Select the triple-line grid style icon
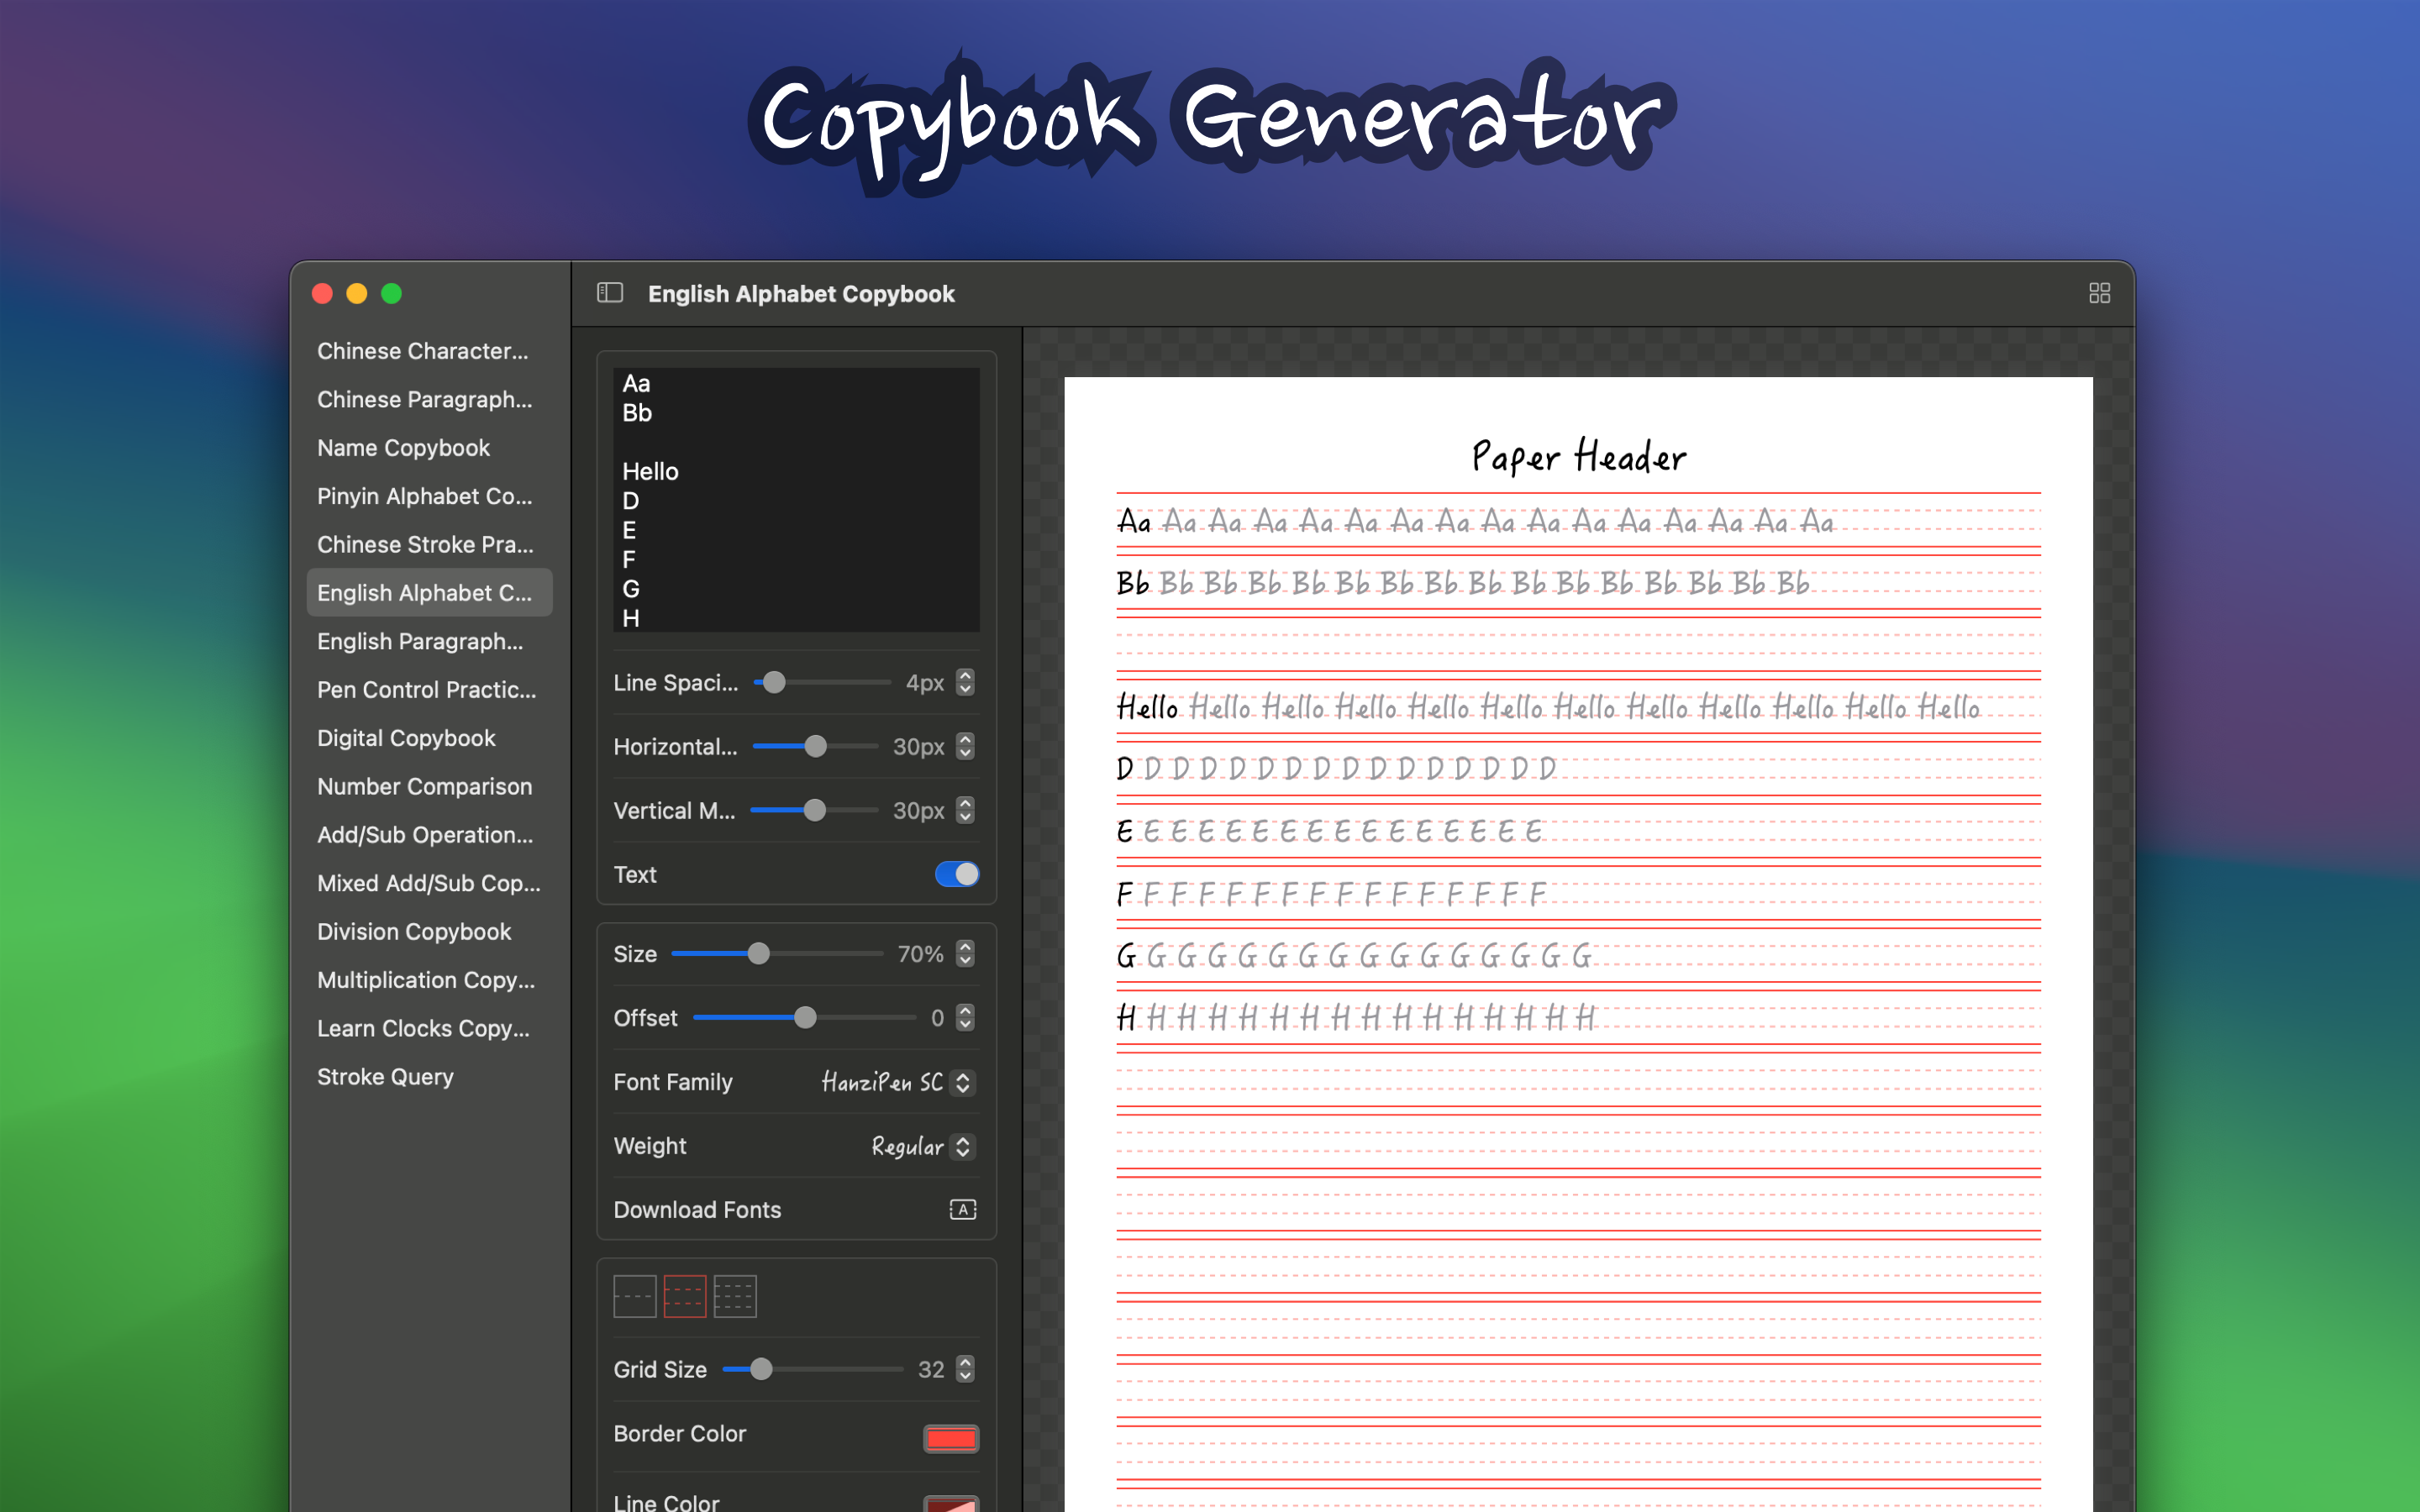This screenshot has width=2420, height=1512. [x=735, y=1295]
